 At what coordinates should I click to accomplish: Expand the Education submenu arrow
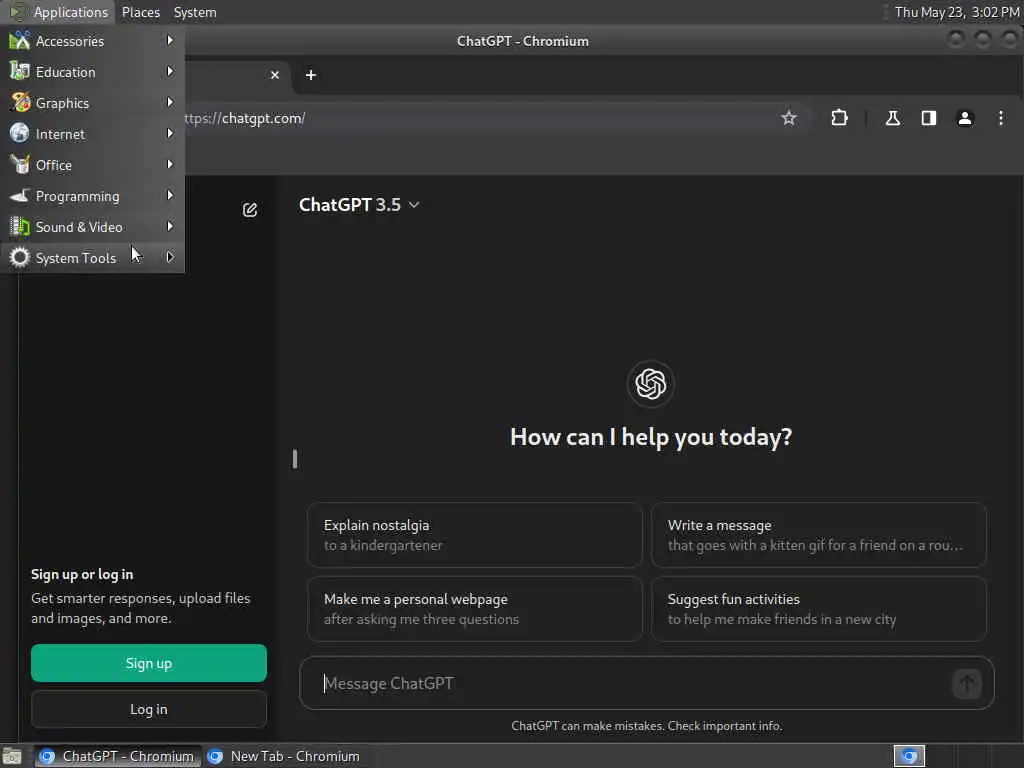170,71
